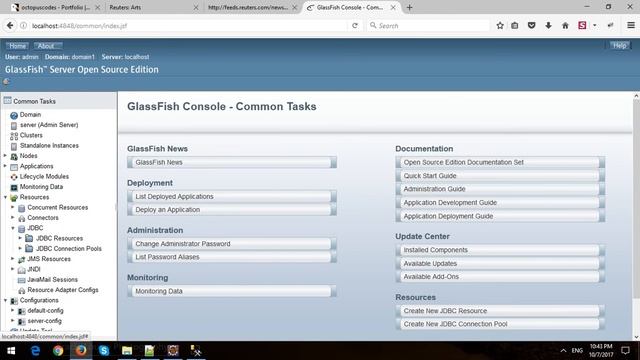The image size is (640, 360).
Task: Open List Password Aliases
Action: [x=232, y=257]
